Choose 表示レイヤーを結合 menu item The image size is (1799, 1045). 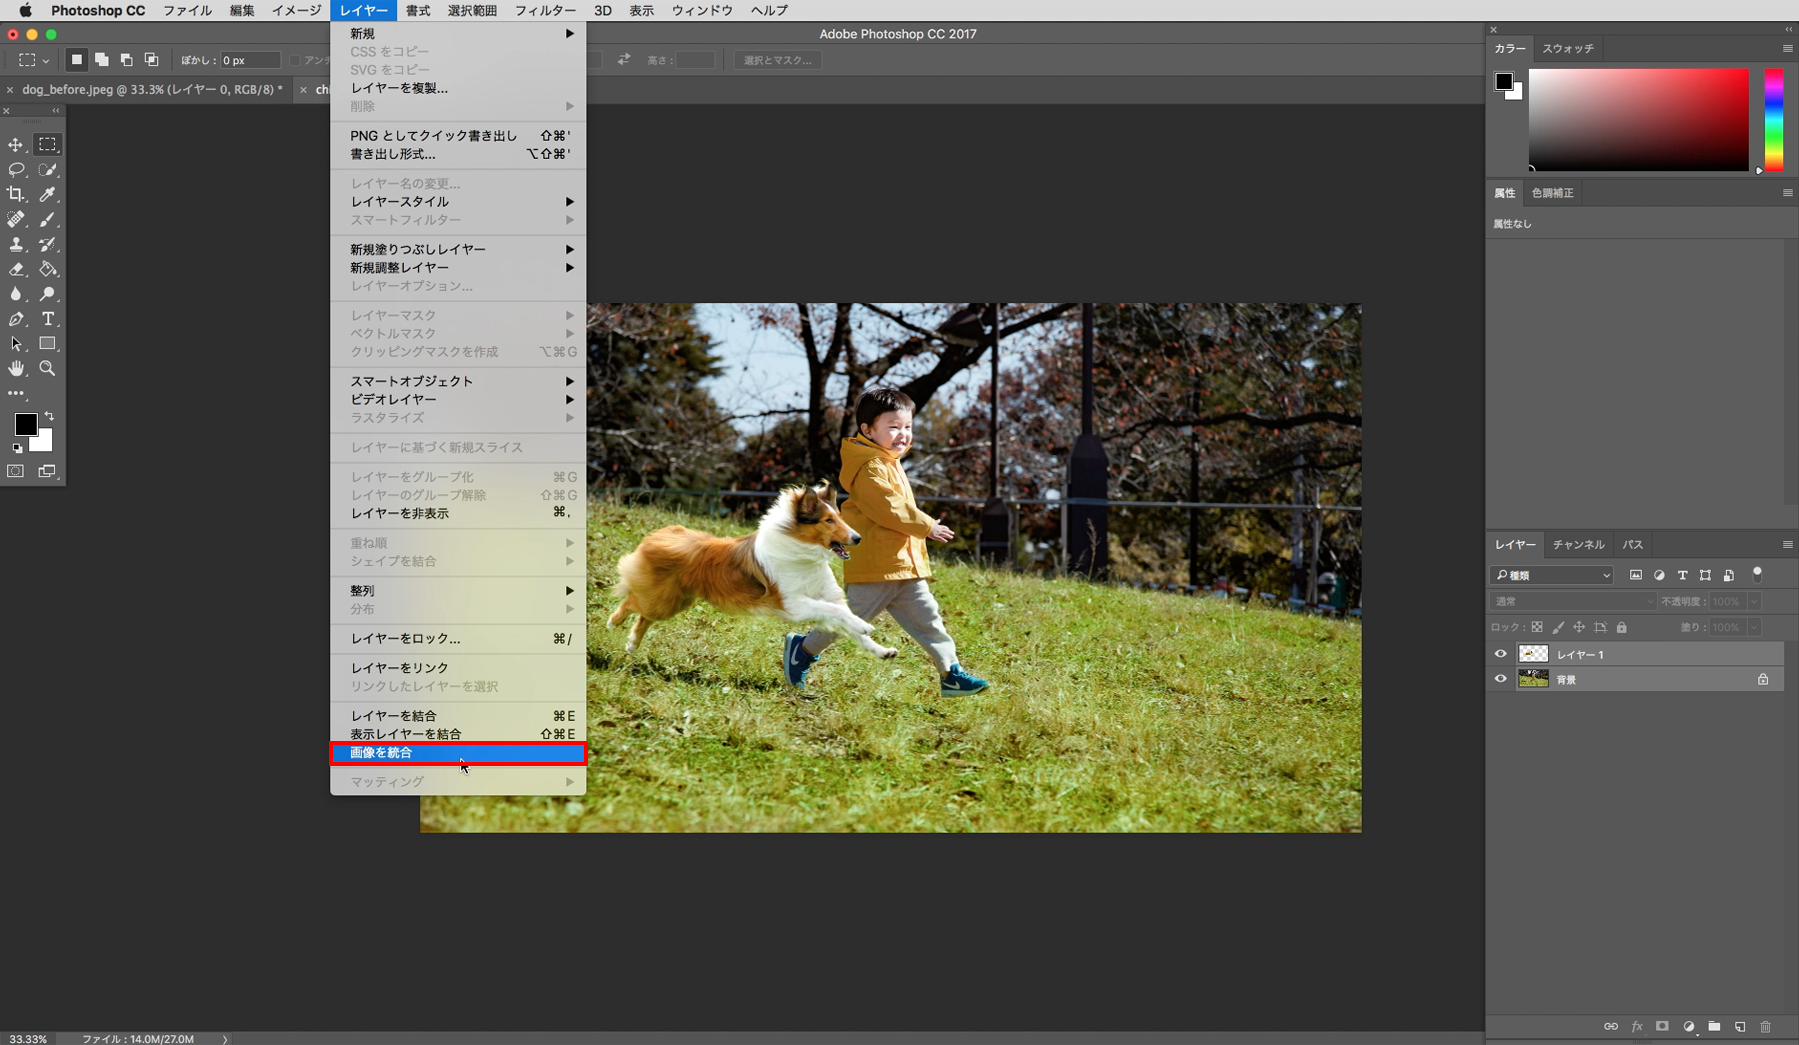pyautogui.click(x=458, y=734)
